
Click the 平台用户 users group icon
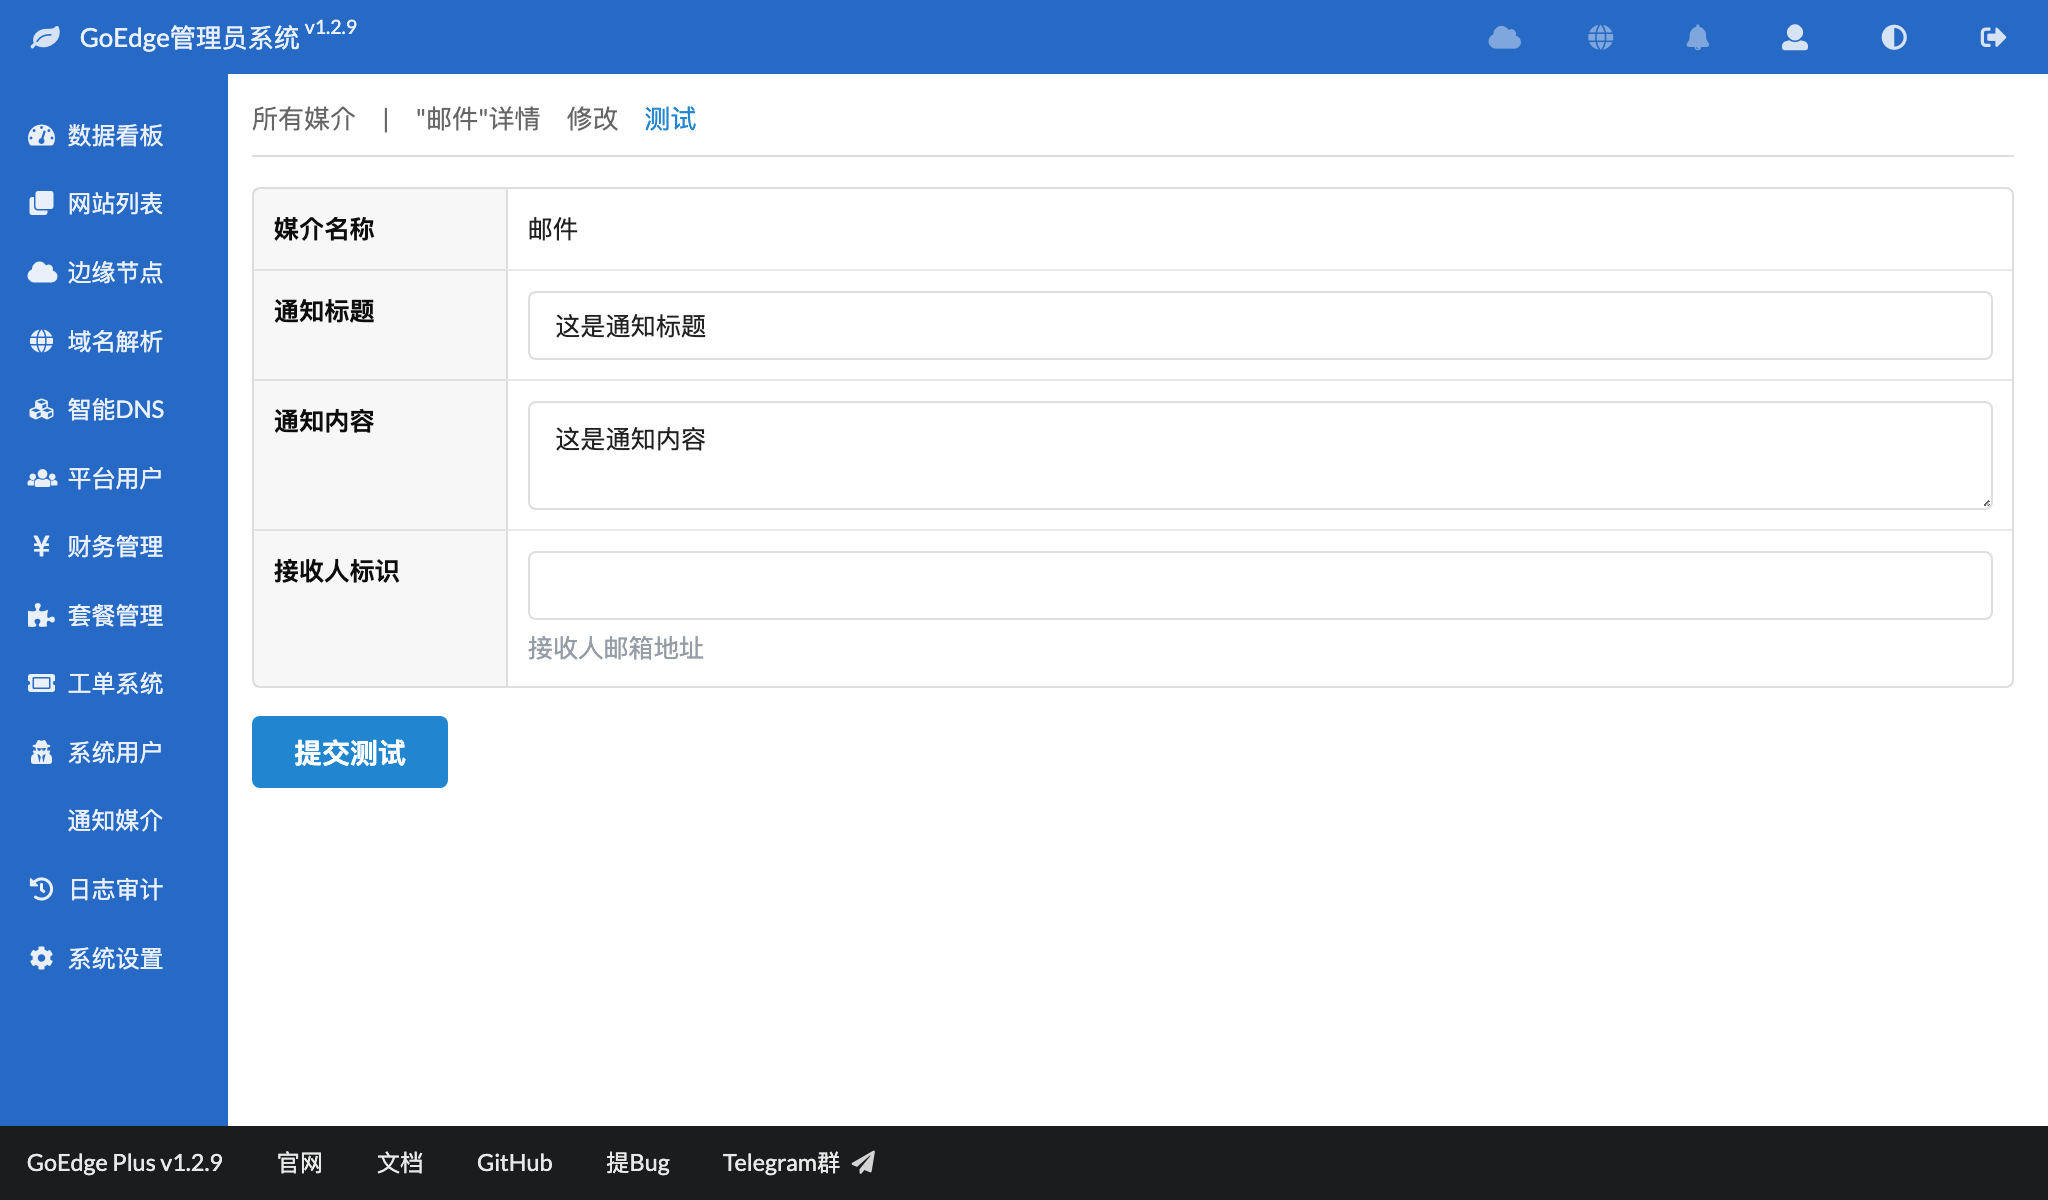click(x=41, y=478)
